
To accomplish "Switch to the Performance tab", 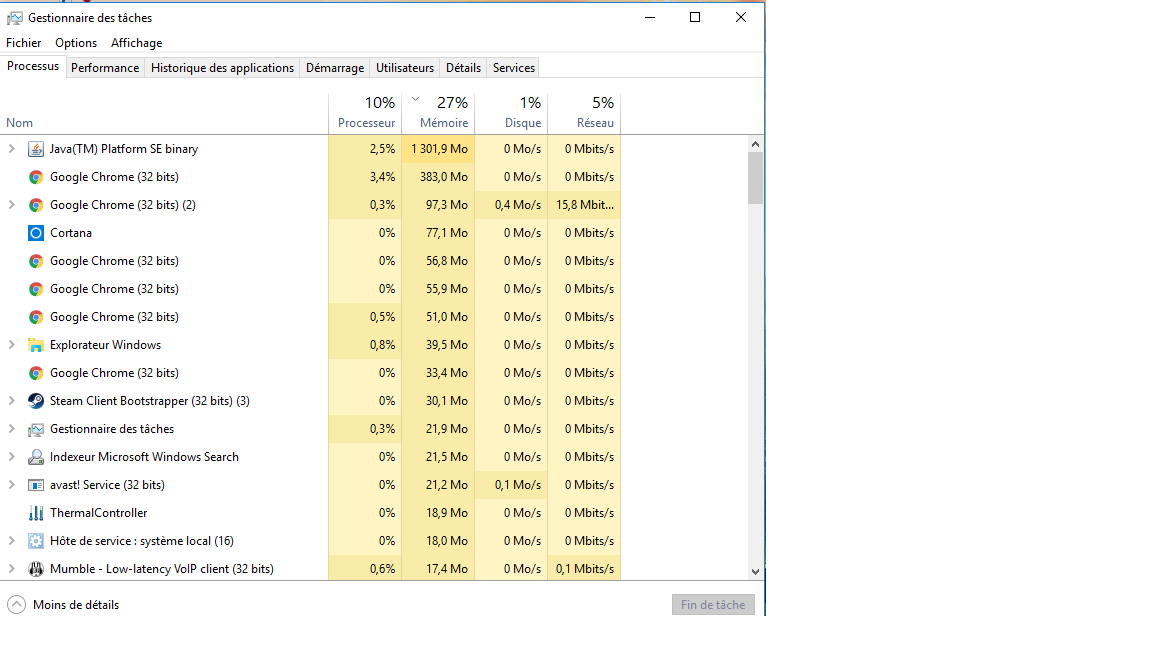I will point(105,68).
